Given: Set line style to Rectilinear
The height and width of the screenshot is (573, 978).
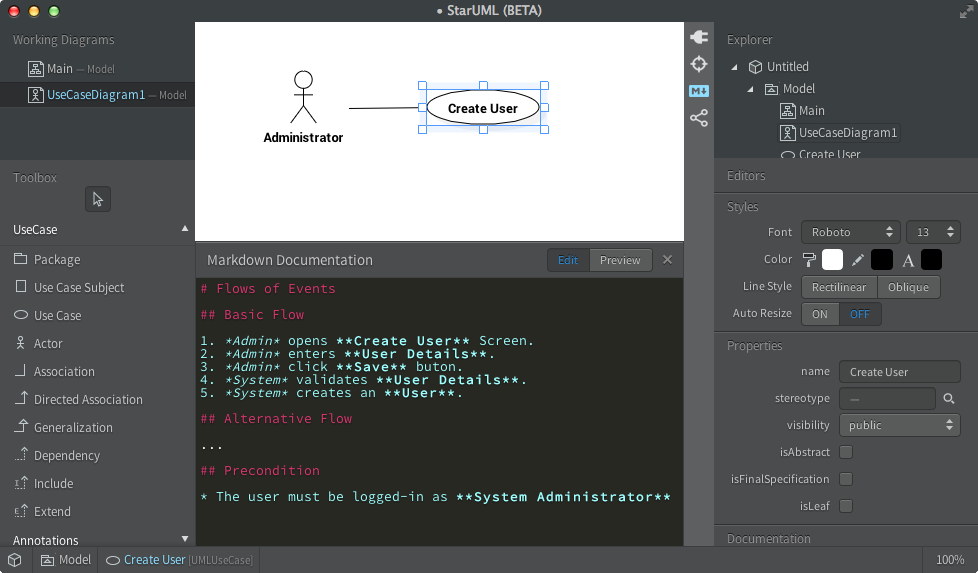Looking at the screenshot, I should point(839,287).
